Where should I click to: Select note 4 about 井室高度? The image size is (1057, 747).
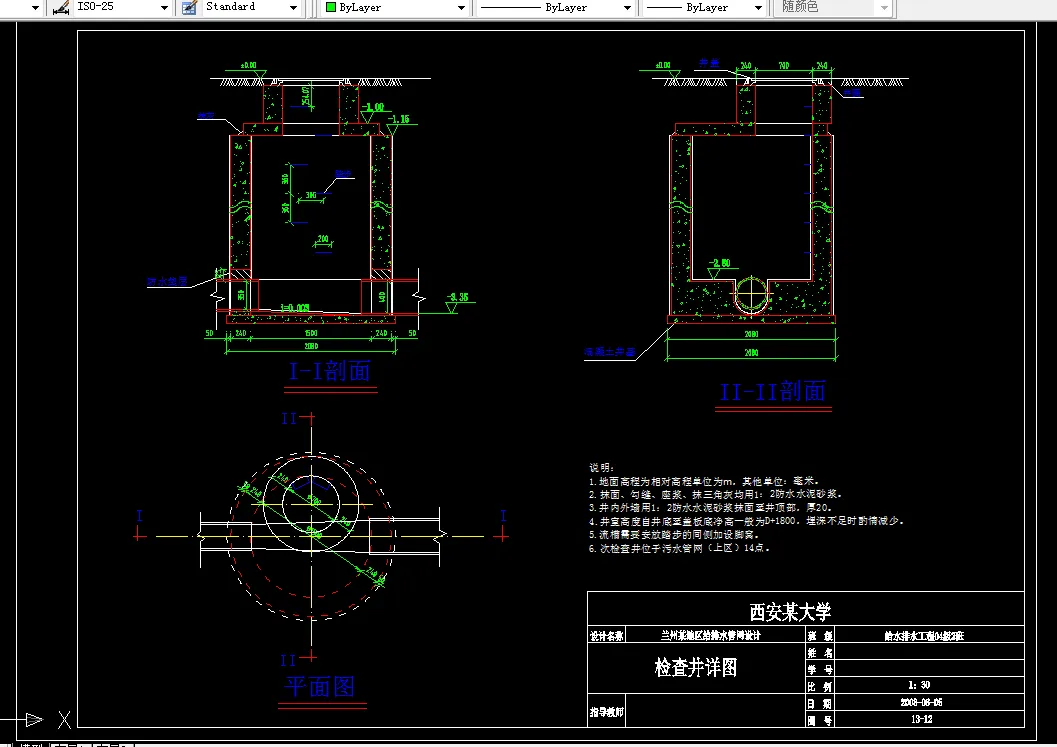click(746, 521)
